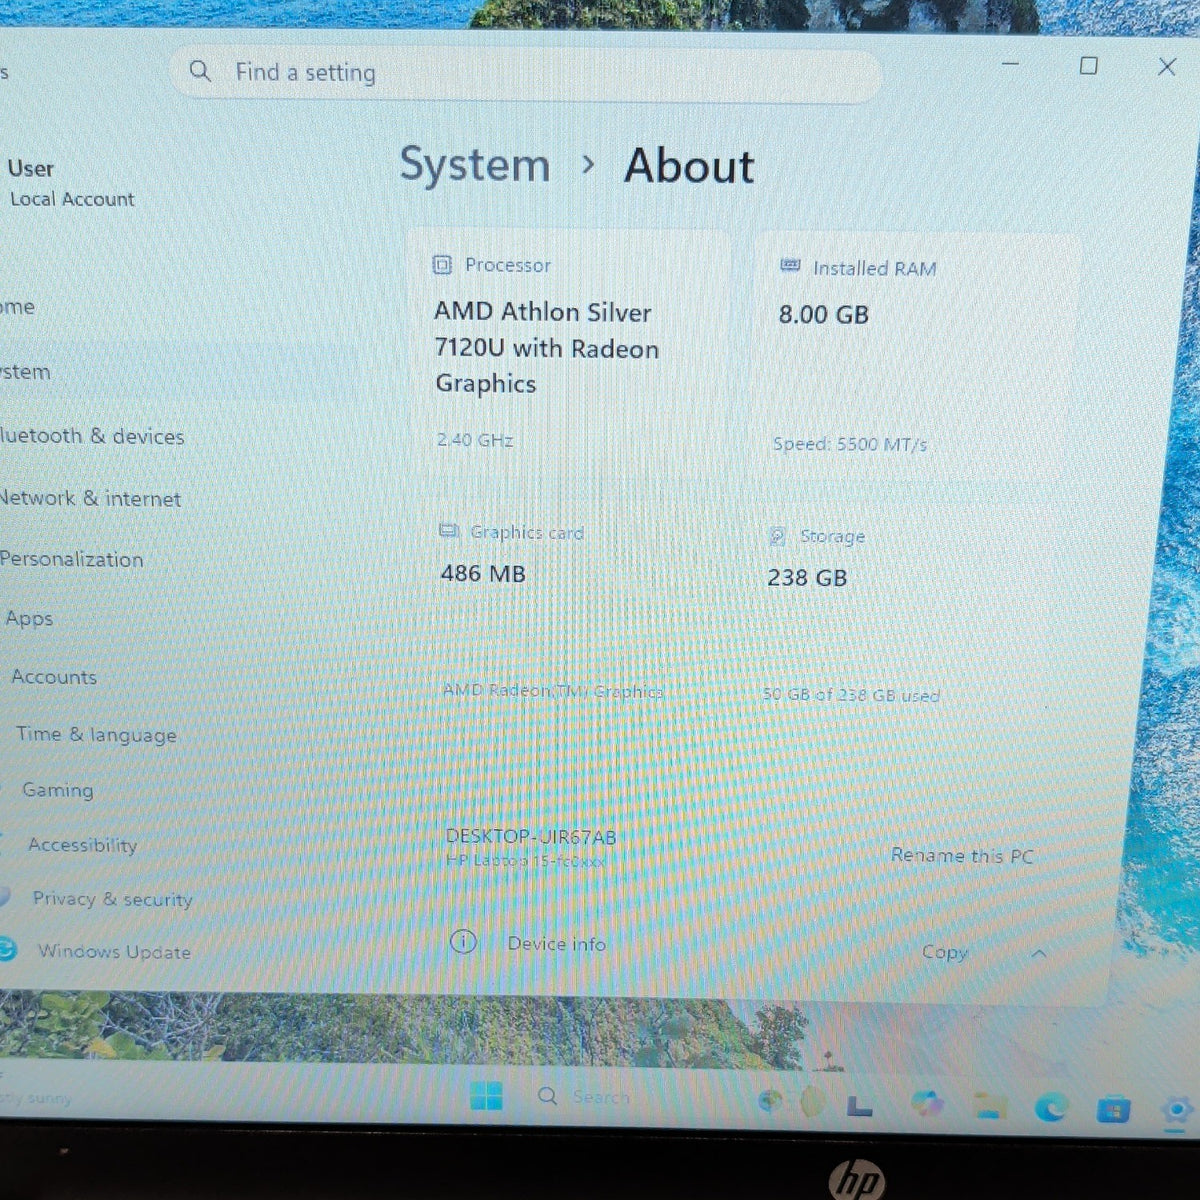Screen dimensions: 1200x1200
Task: Click the Device info circle icon
Action: pos(463,941)
